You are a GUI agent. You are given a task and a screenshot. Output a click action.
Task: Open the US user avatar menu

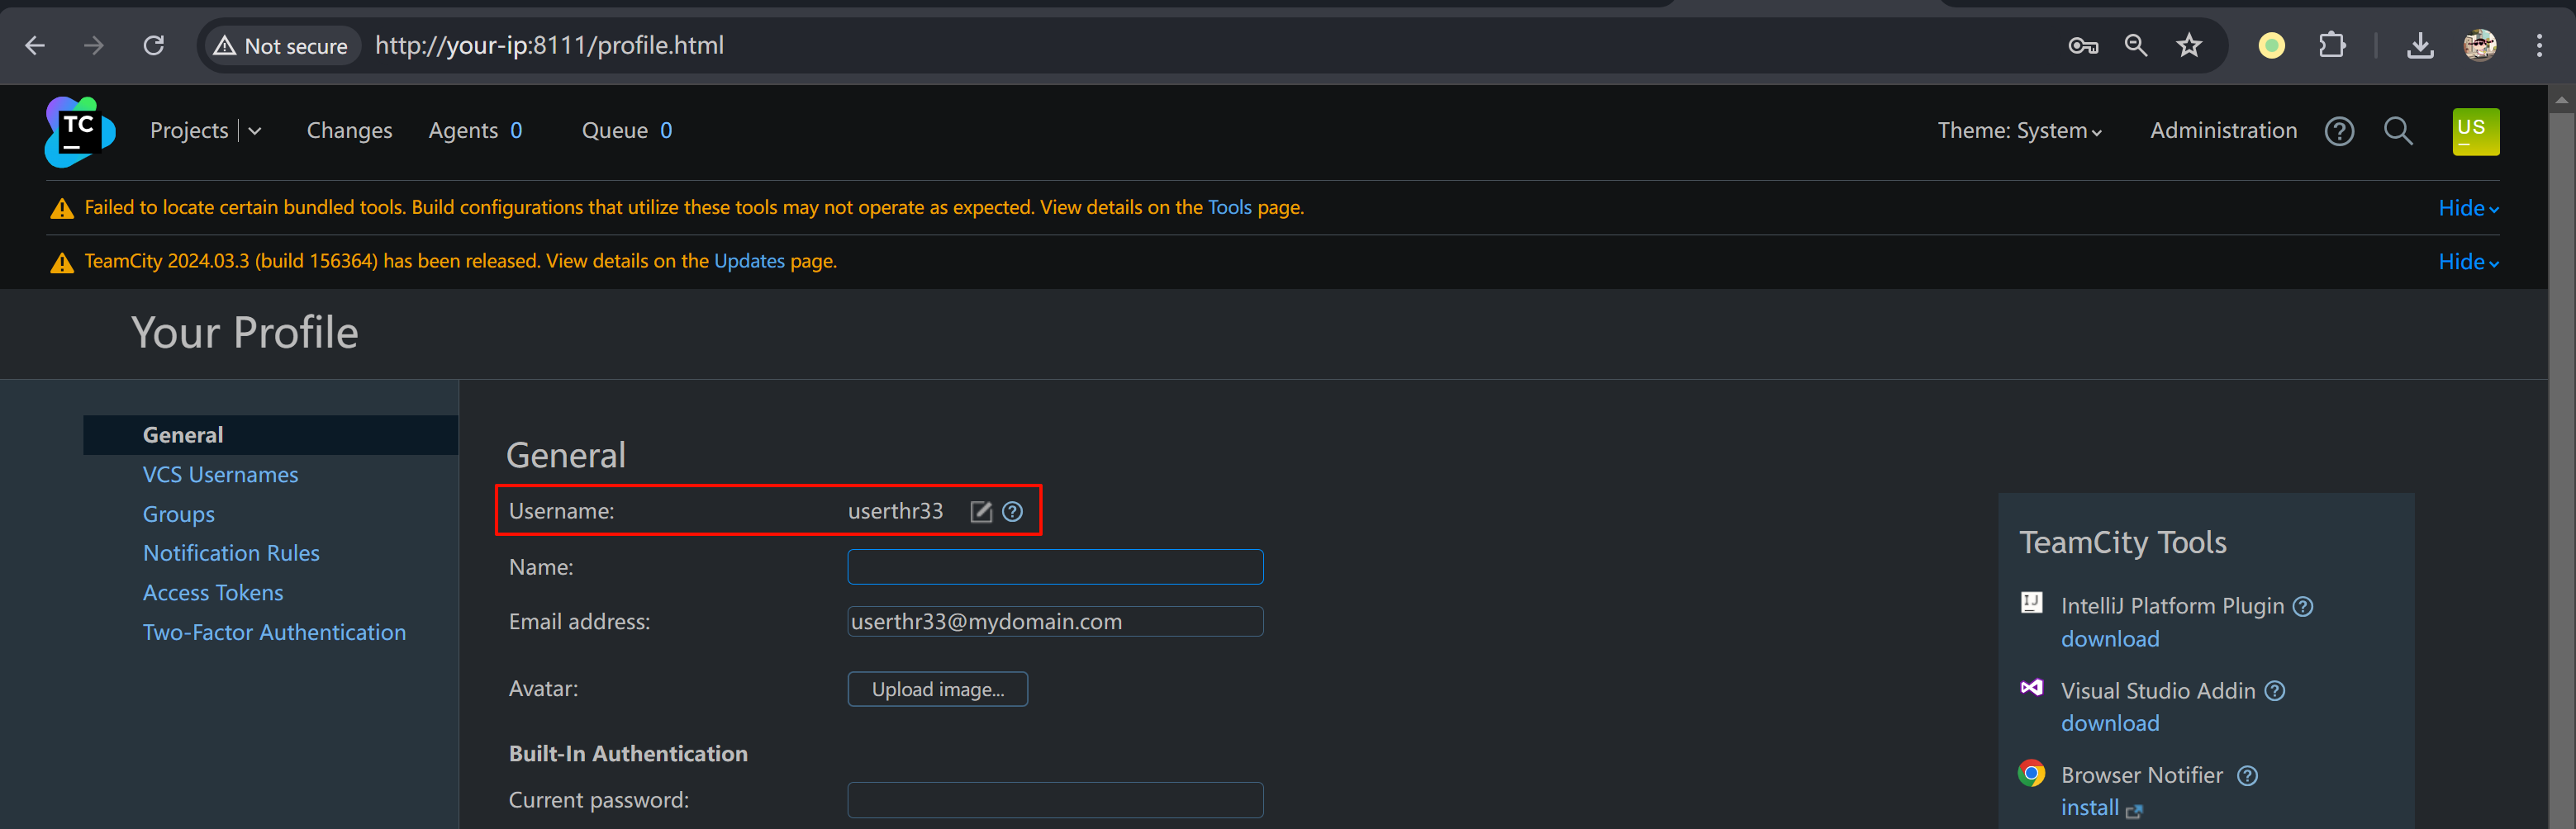pos(2475,131)
